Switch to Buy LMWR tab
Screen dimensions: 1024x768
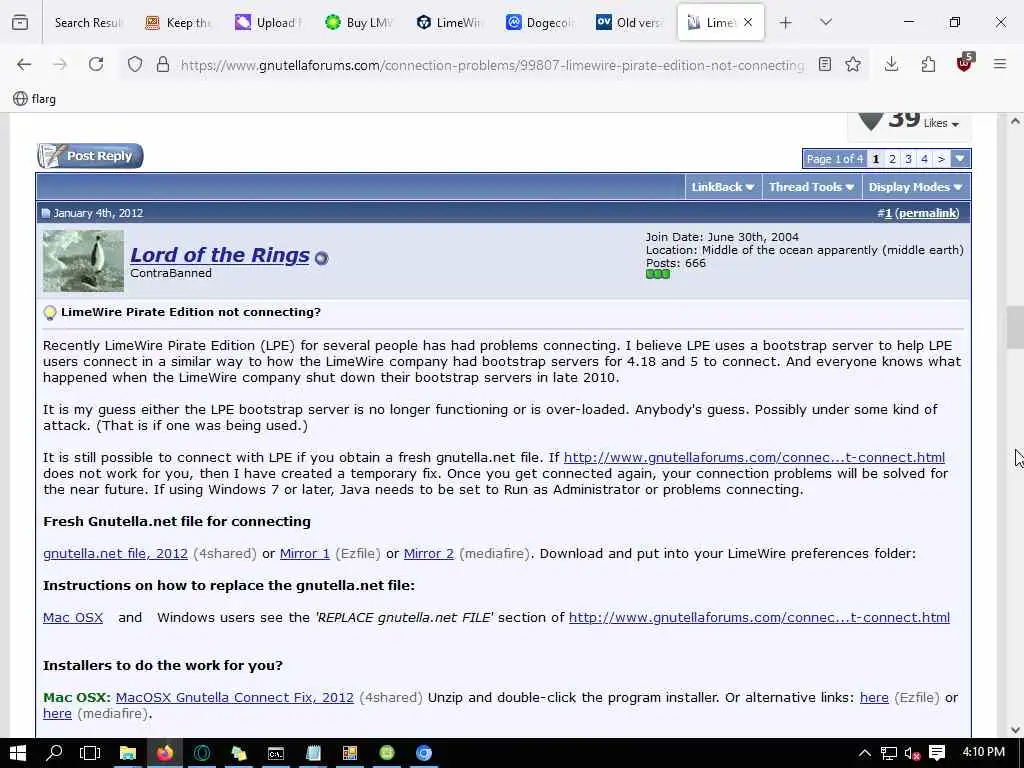tap(359, 23)
